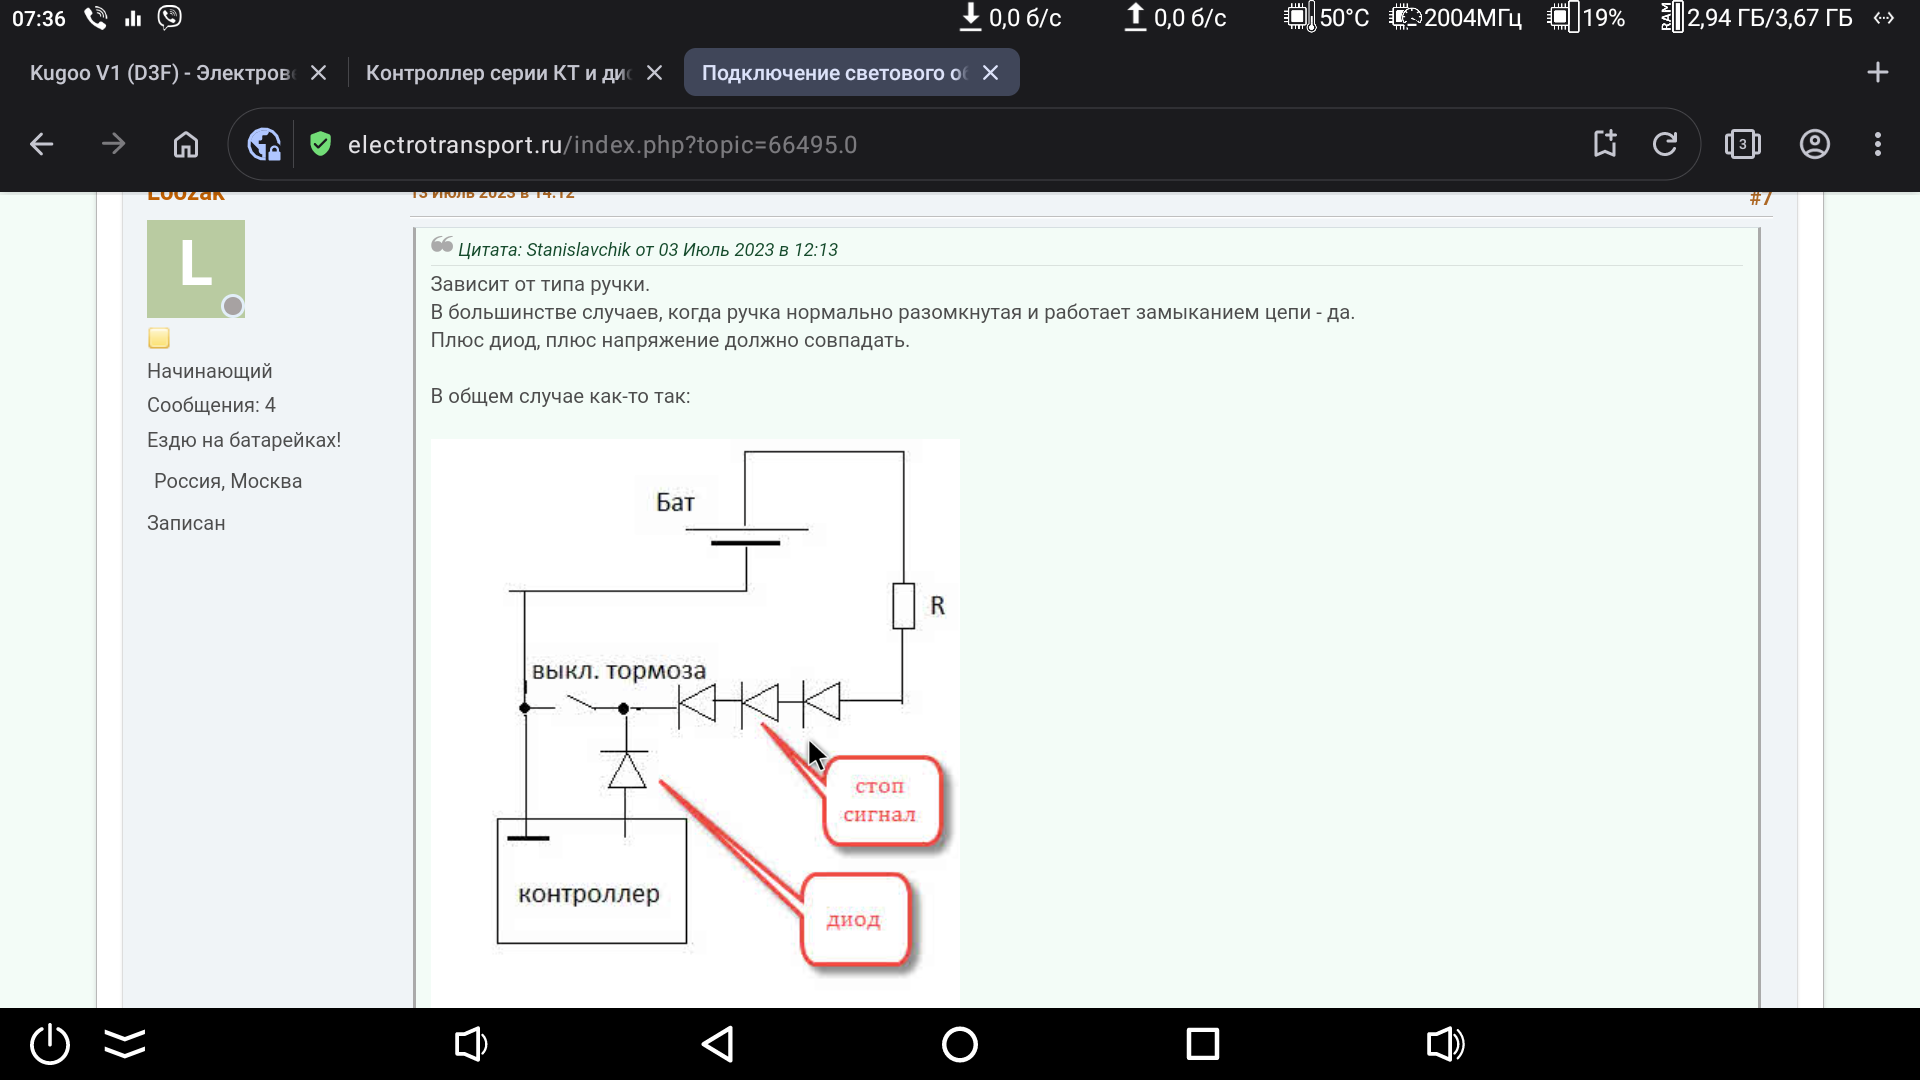This screenshot has height=1080, width=1920.
Task: Click the user avatar with letter L
Action: (x=196, y=268)
